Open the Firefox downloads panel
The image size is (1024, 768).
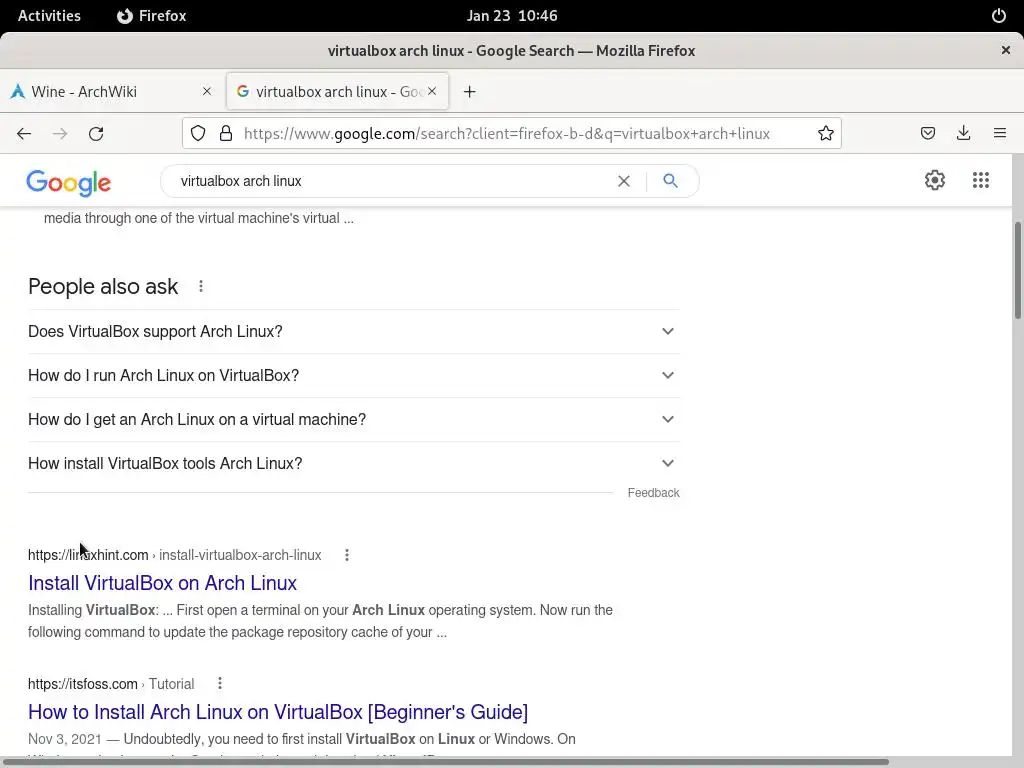coord(963,134)
